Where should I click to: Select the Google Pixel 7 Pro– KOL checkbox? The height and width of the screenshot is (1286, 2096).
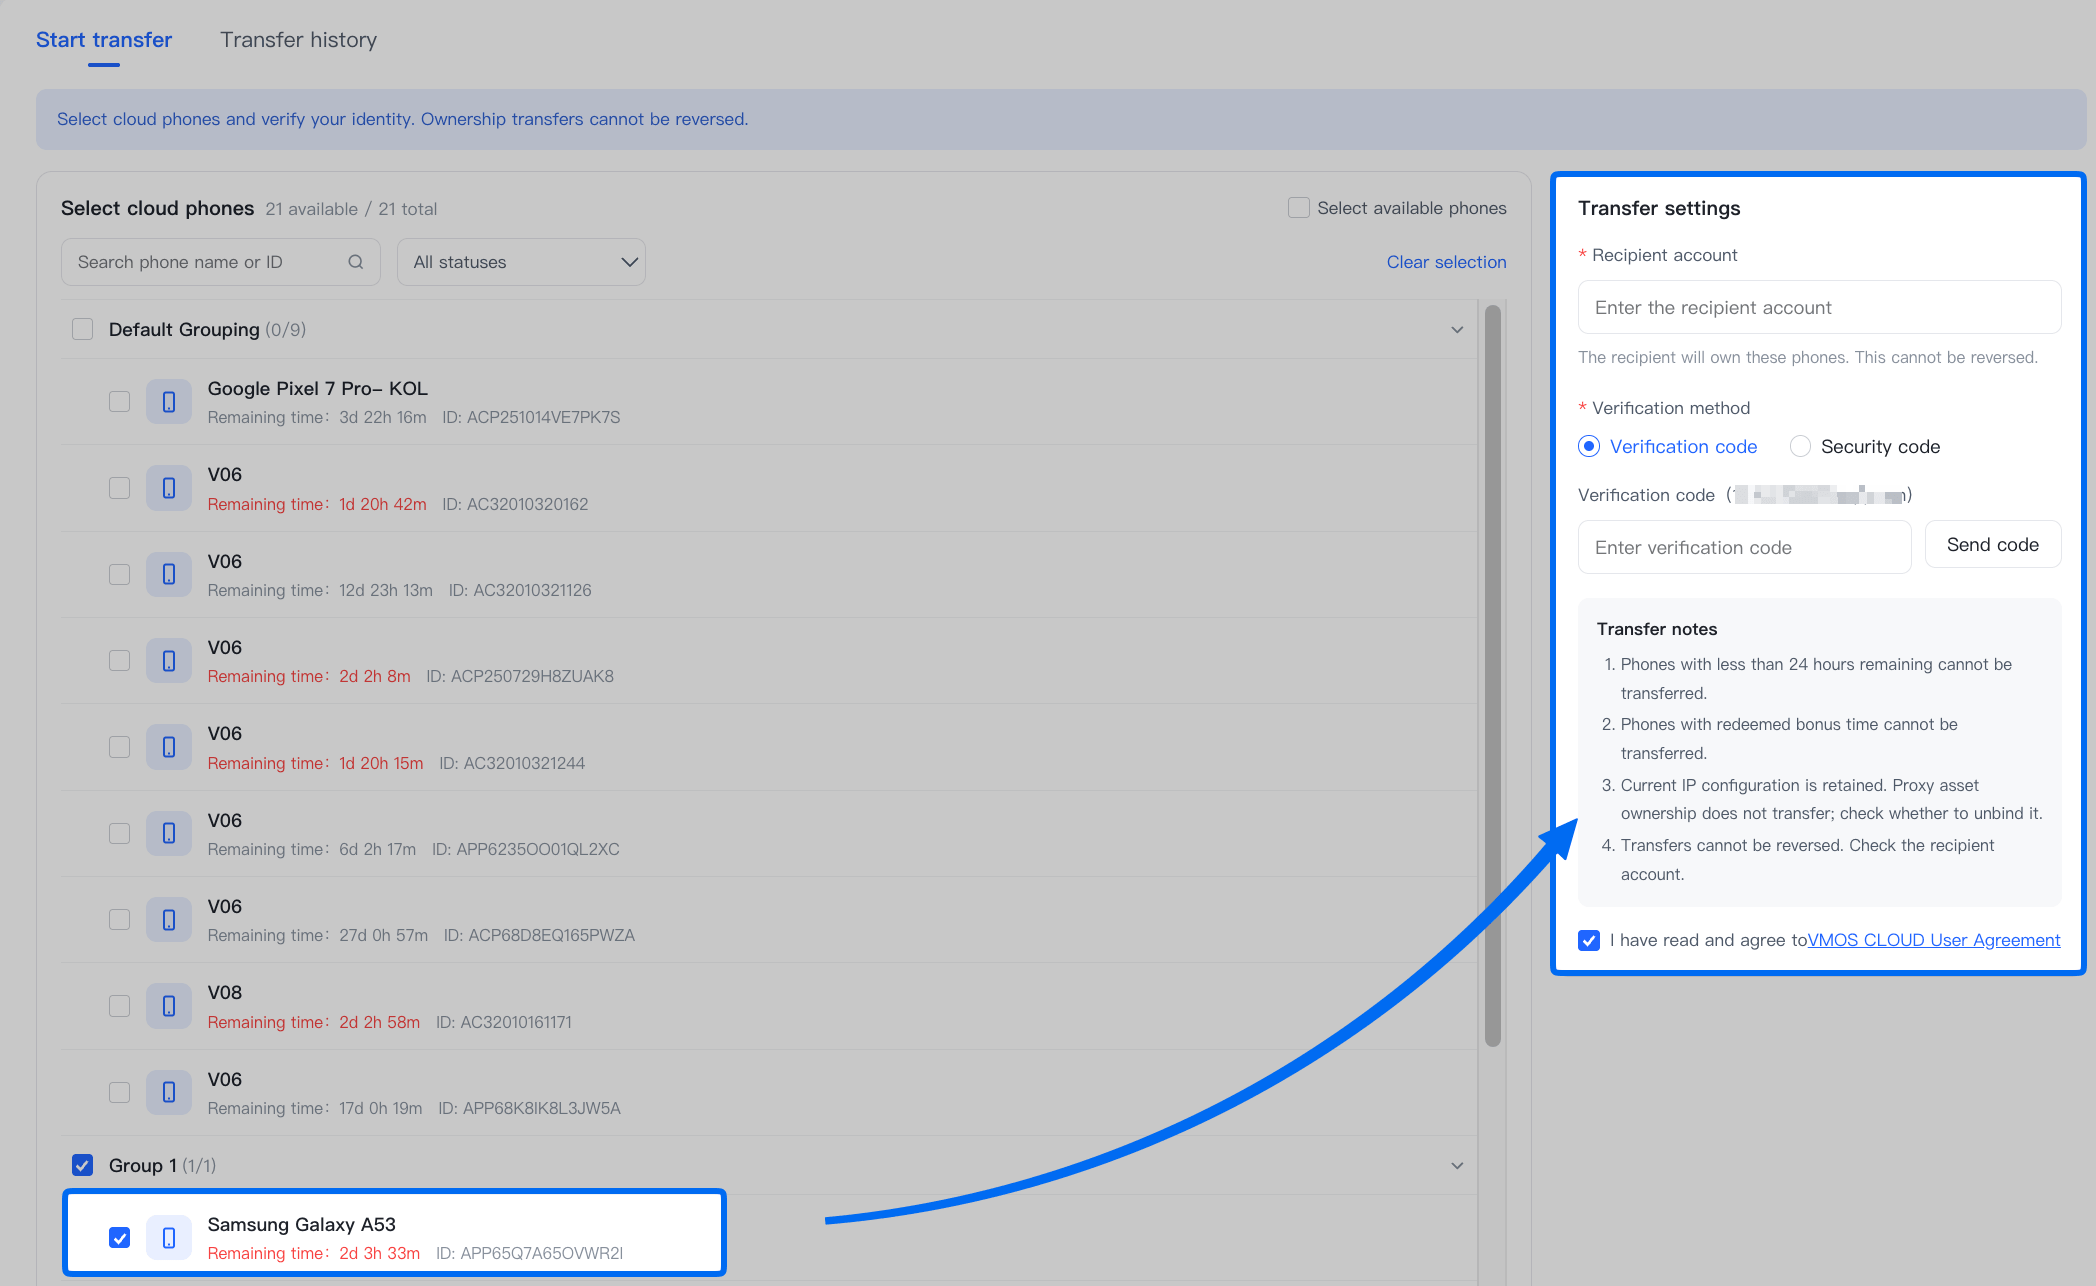pos(120,402)
